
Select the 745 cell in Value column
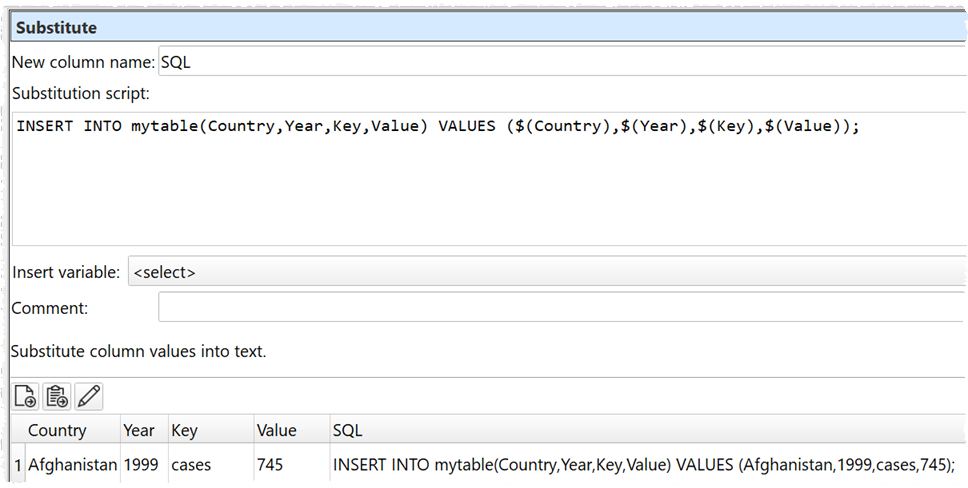[270, 465]
